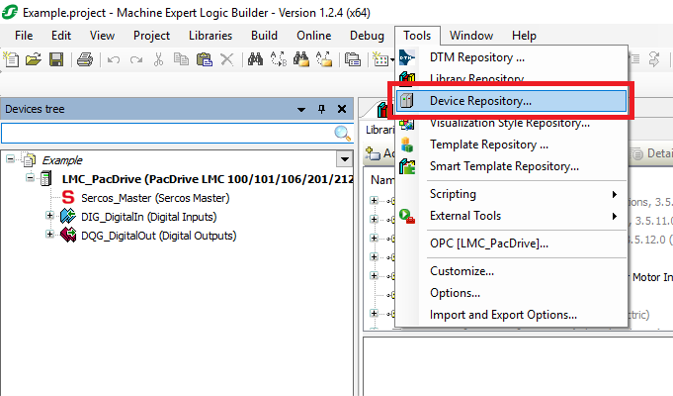Collapse the LMC_PacDrive tree node
Viewport: 673px width, 396px height.
tap(30, 177)
